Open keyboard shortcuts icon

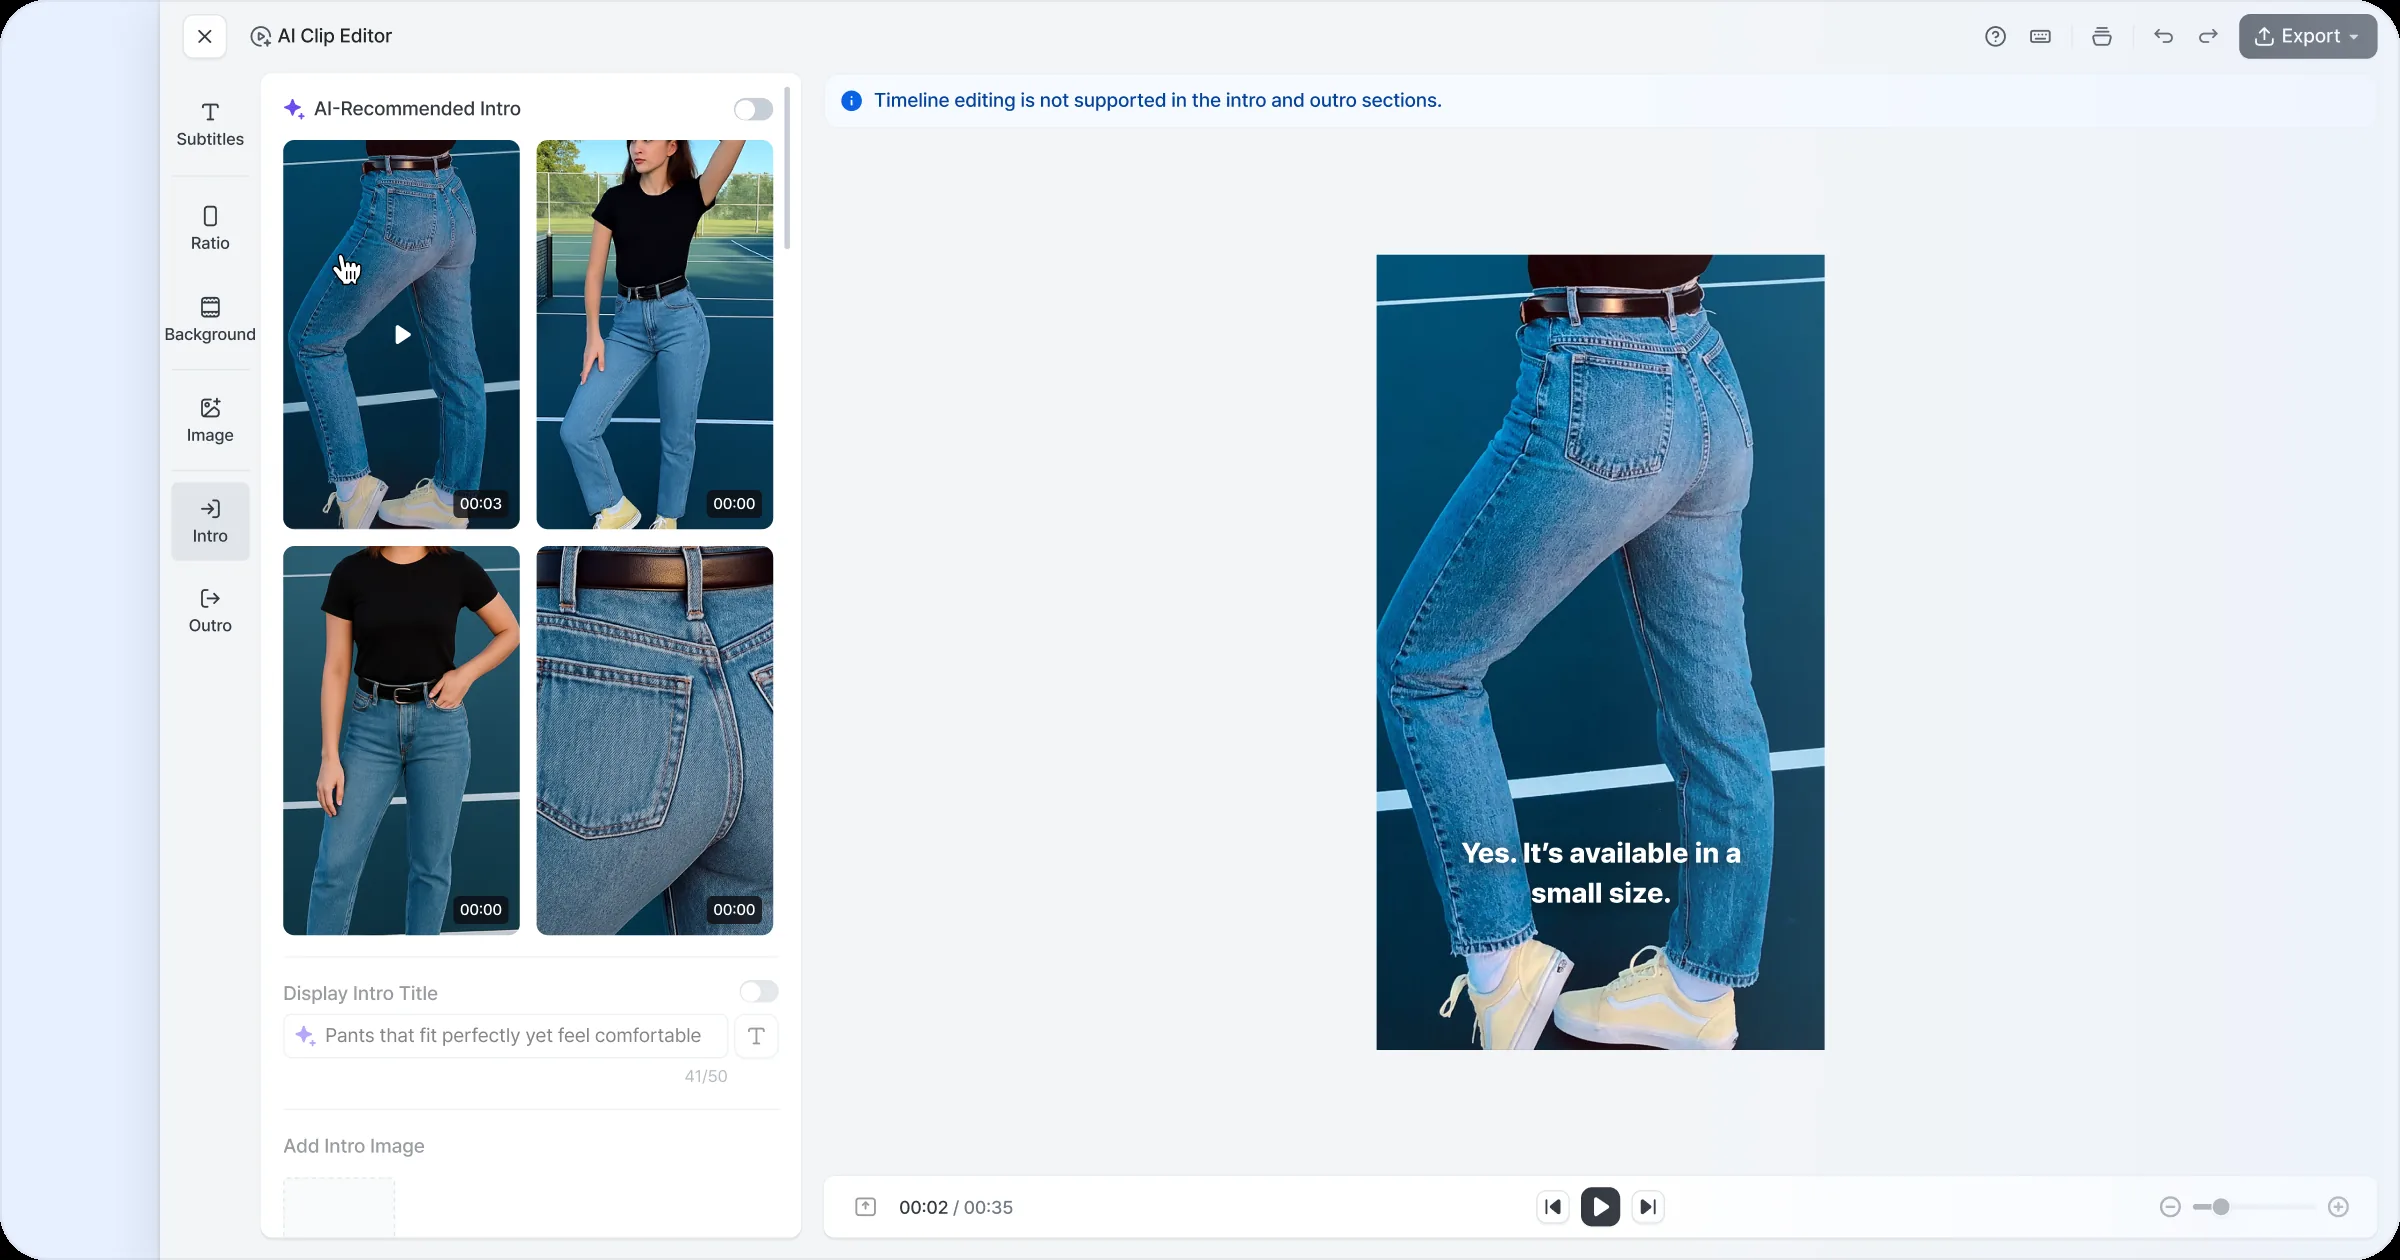(2040, 37)
